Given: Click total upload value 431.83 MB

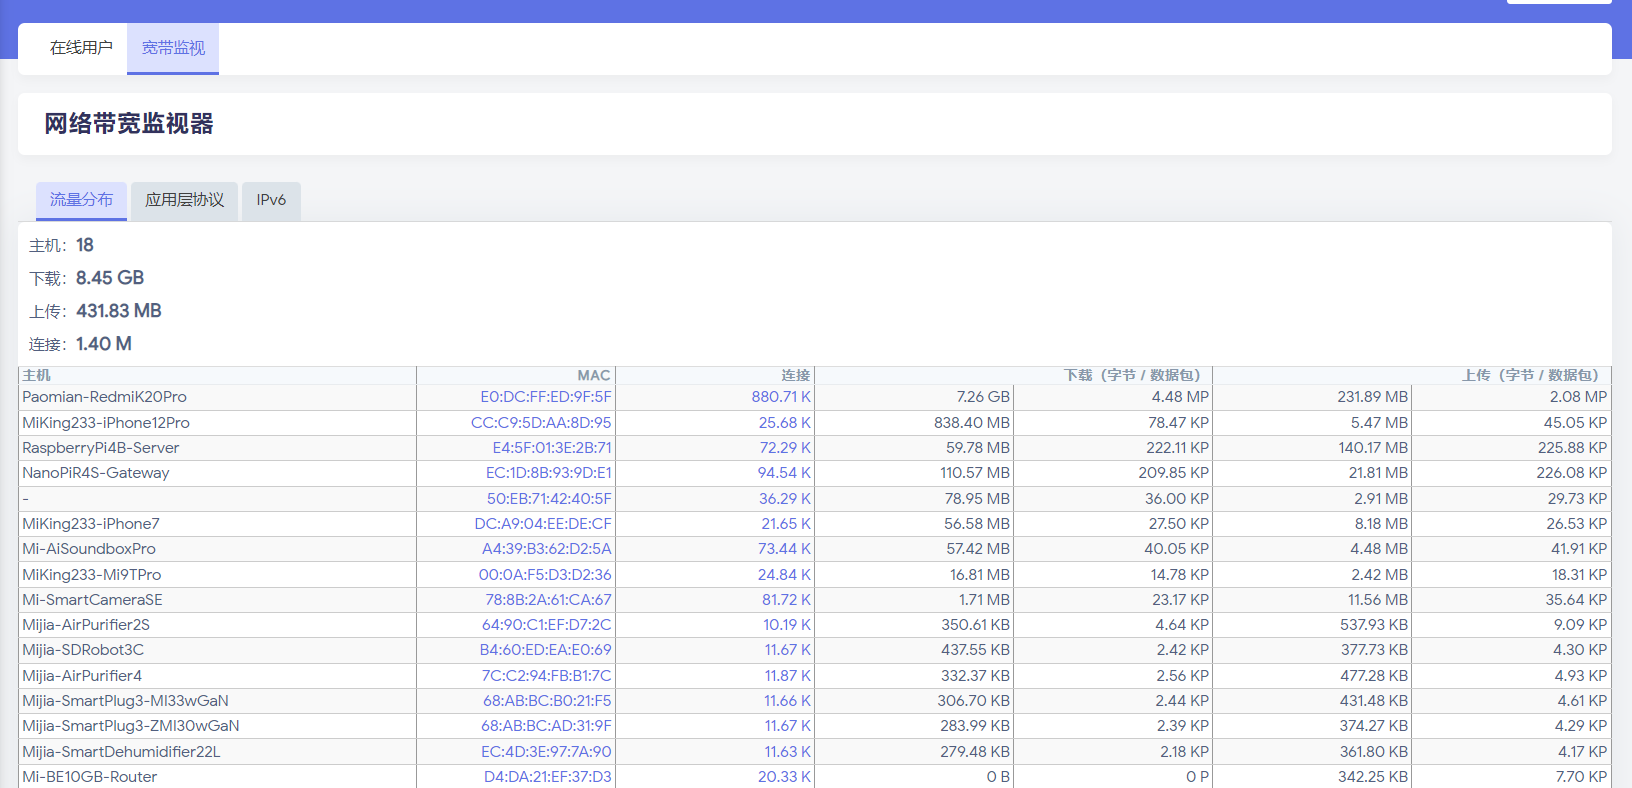Looking at the screenshot, I should pos(119,311).
